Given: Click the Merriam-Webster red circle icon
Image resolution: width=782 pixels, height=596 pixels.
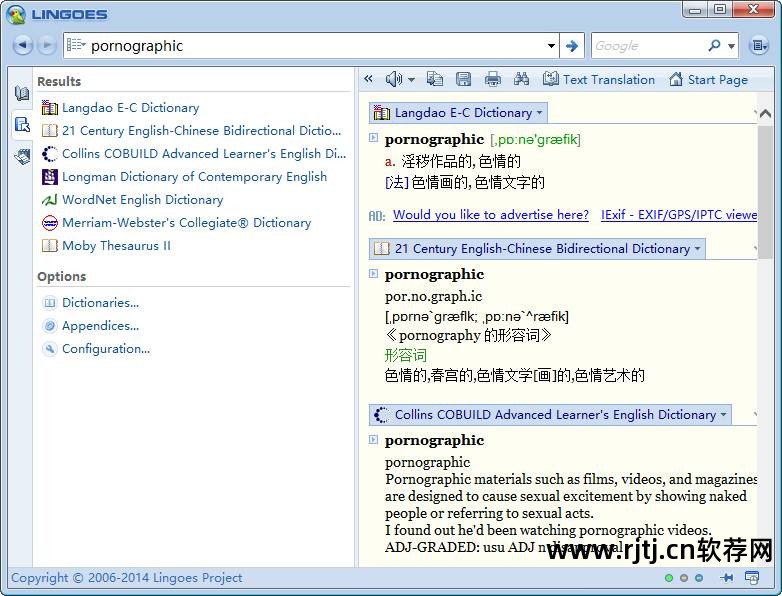Looking at the screenshot, I should pos(49,222).
